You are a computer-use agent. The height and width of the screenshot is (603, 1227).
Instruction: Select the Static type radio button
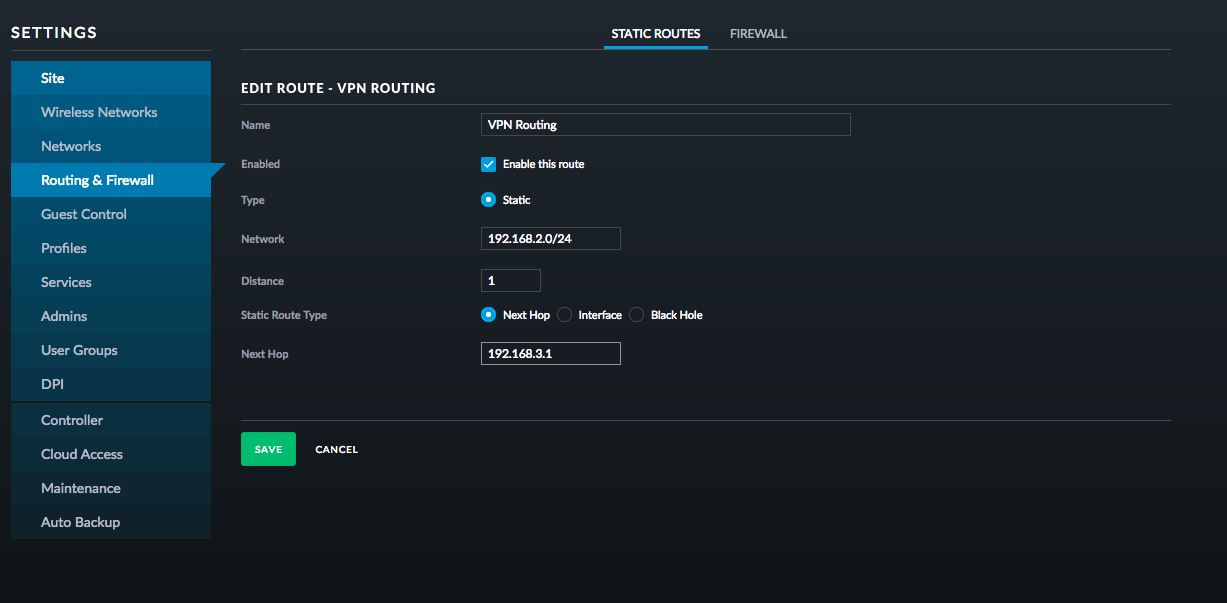click(x=489, y=200)
